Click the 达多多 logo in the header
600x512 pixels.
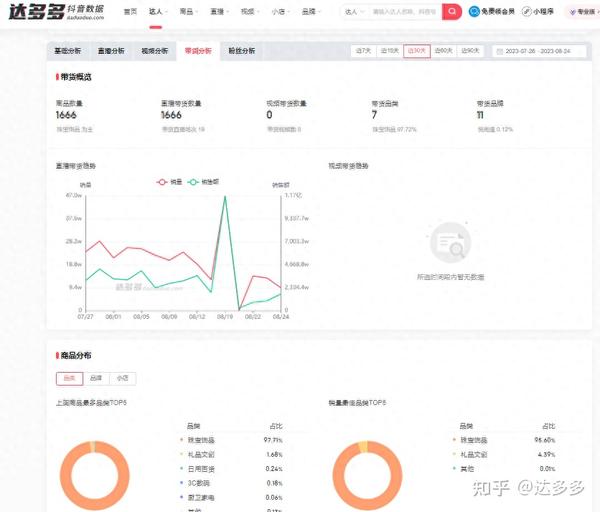coord(56,12)
